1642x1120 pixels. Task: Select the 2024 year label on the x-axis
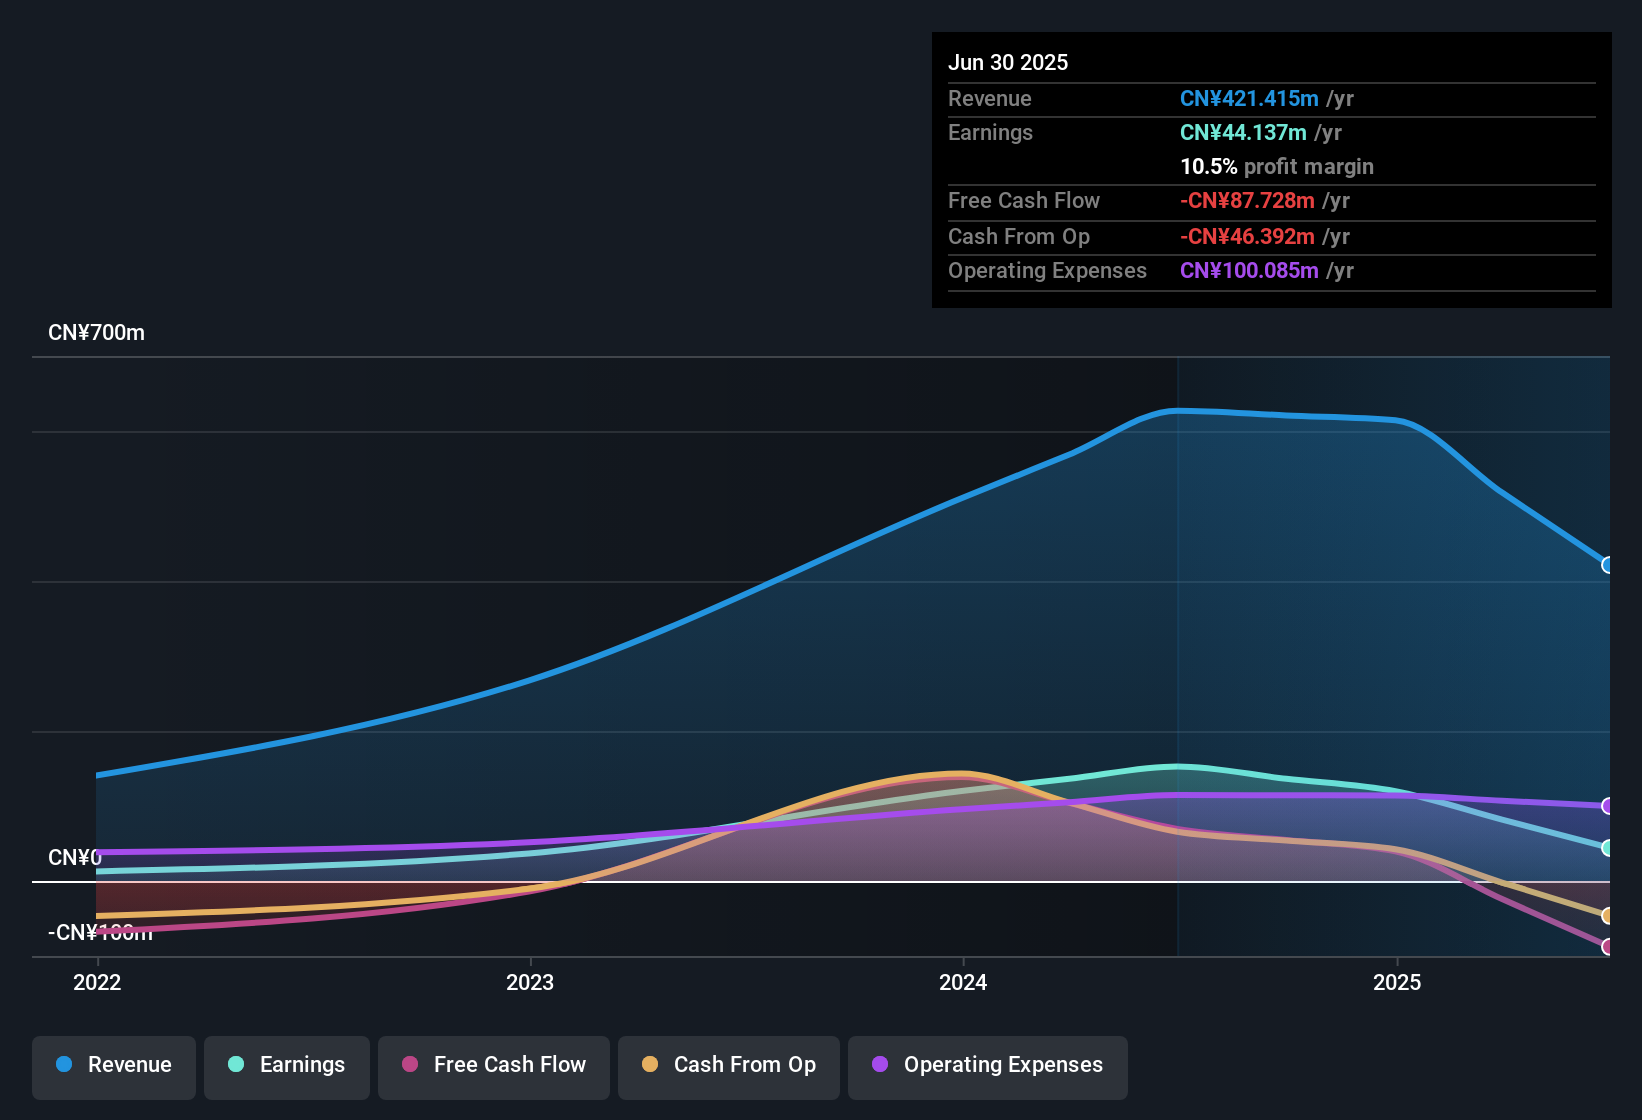963,983
